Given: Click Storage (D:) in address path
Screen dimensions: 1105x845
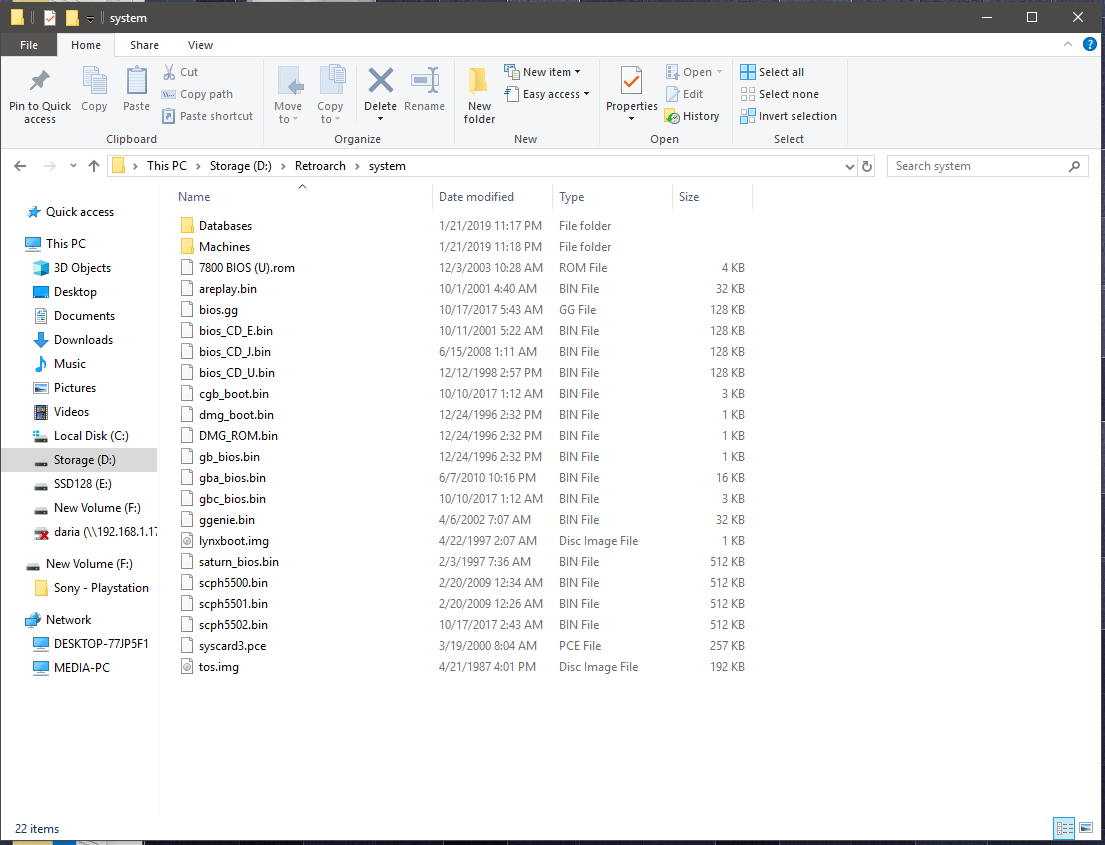Looking at the screenshot, I should point(240,166).
